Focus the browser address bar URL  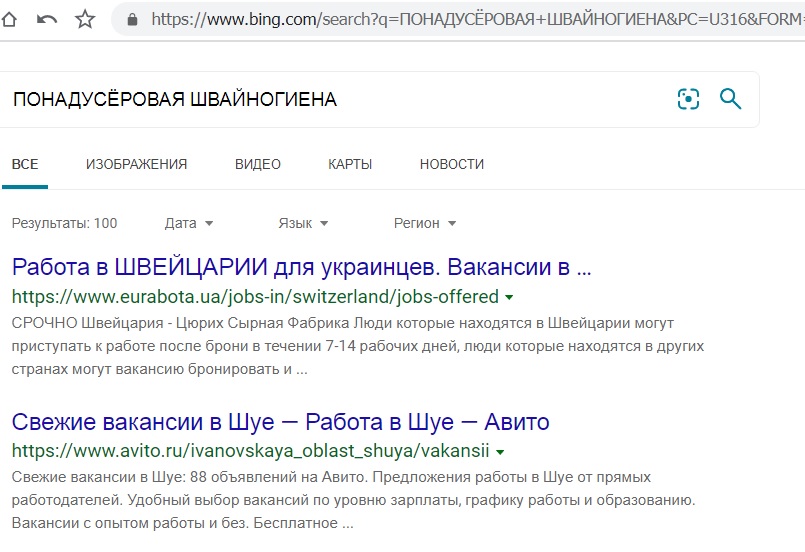coord(477,20)
